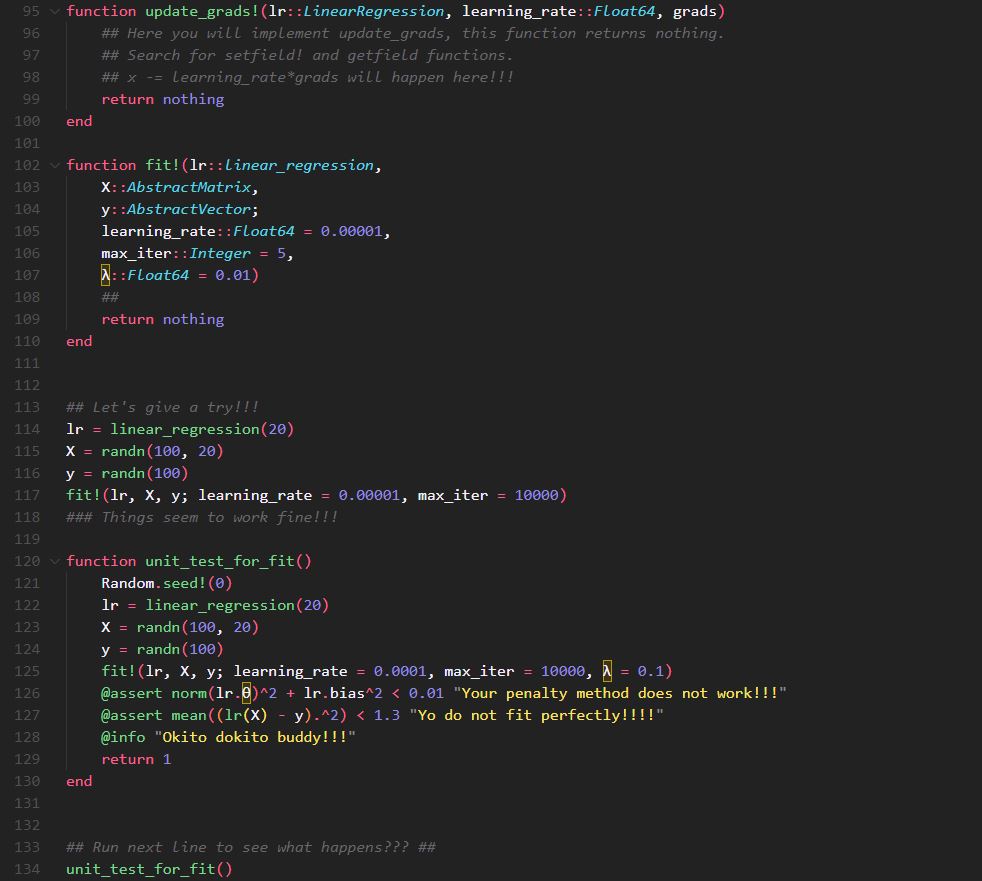Click the @info macro on line 128

(x=124, y=737)
